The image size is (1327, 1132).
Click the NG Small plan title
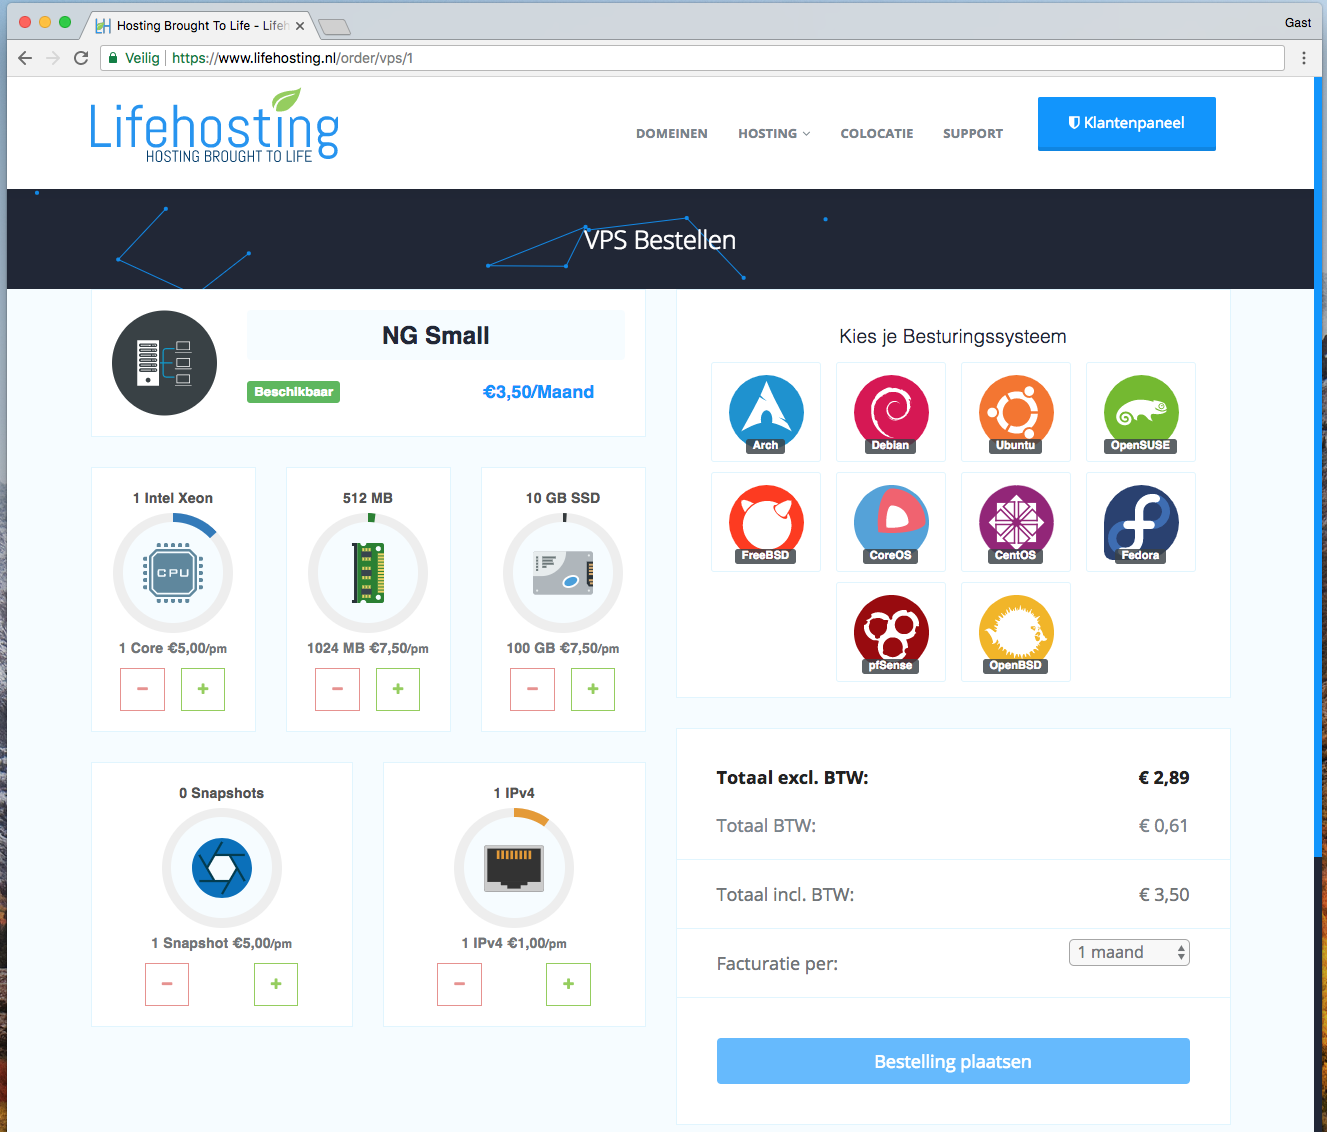click(x=436, y=335)
